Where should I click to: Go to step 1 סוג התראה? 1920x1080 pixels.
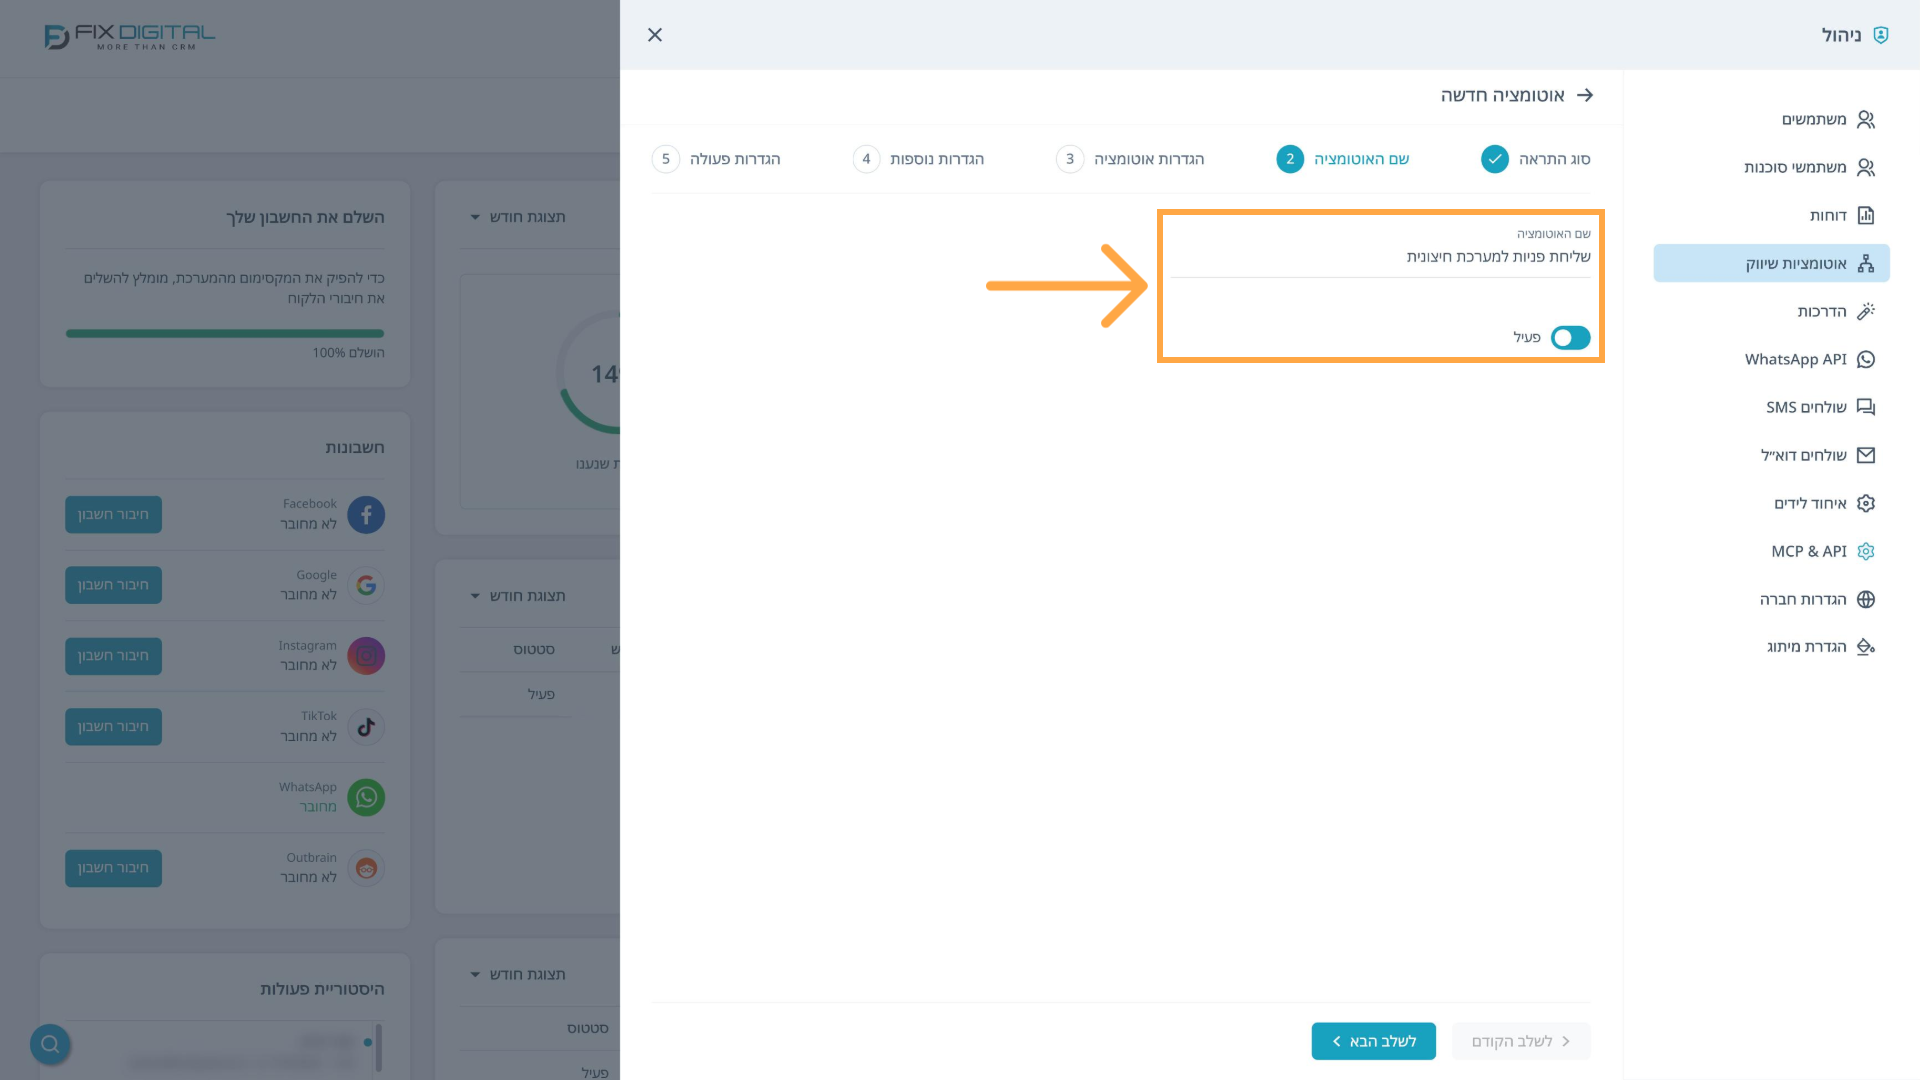click(1536, 159)
